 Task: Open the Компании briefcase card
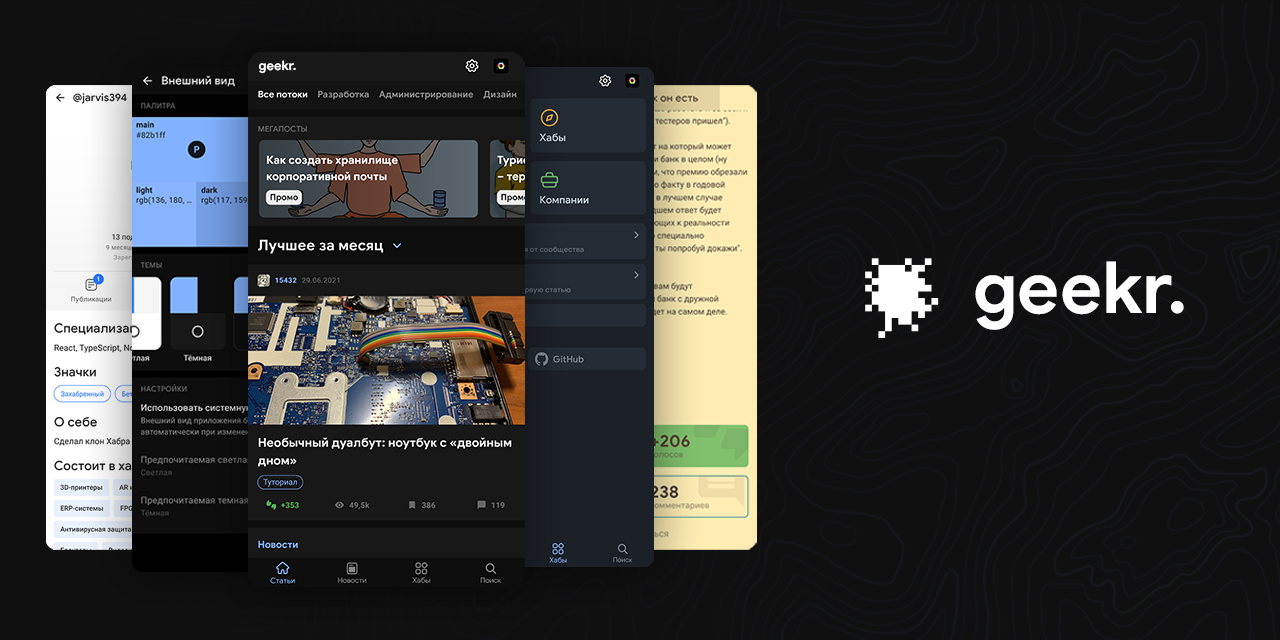588,188
